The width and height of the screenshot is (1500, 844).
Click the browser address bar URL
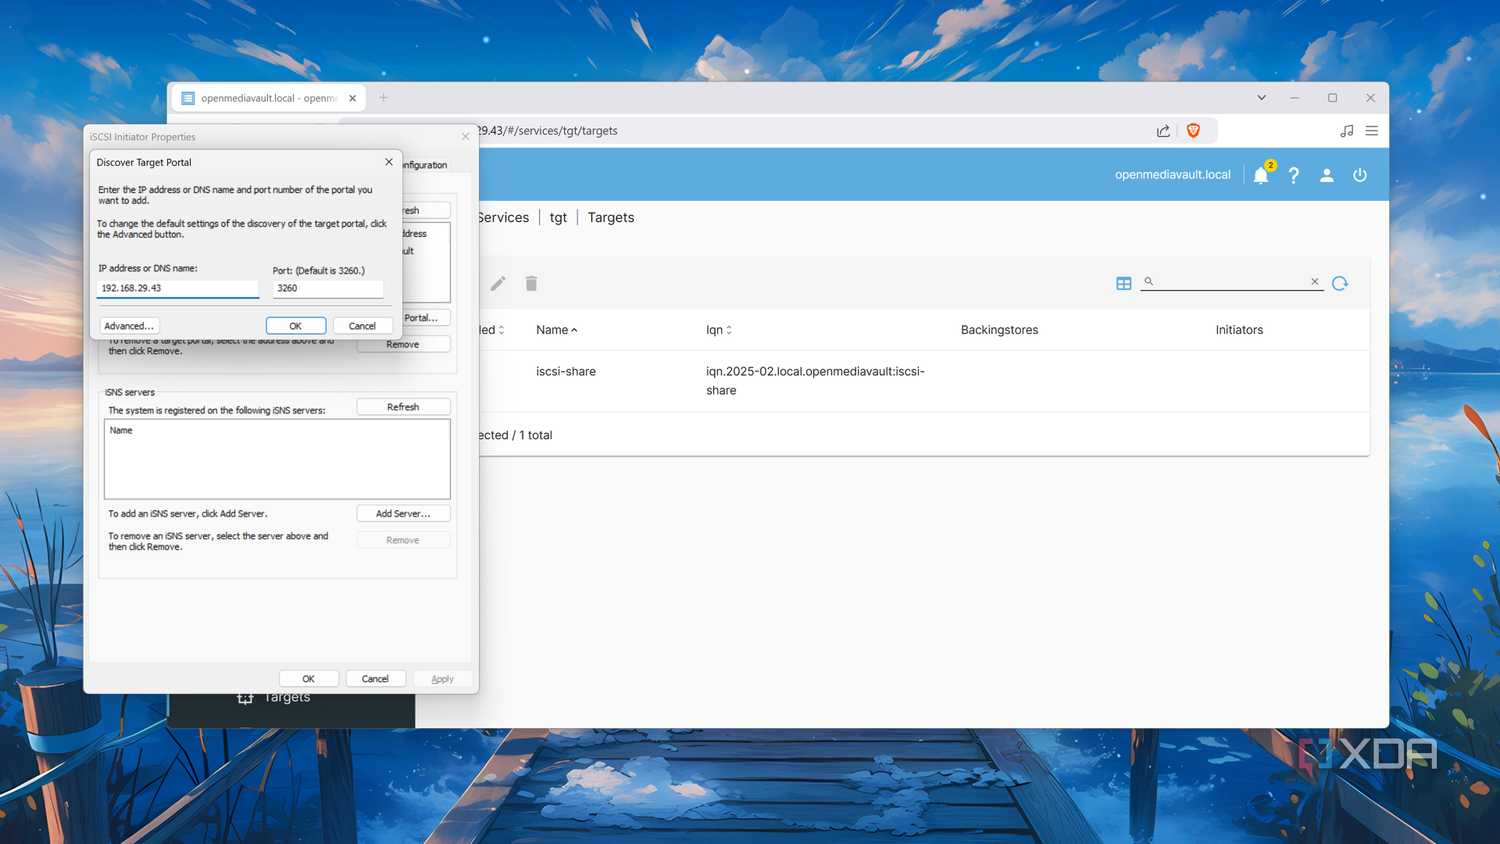coord(547,131)
